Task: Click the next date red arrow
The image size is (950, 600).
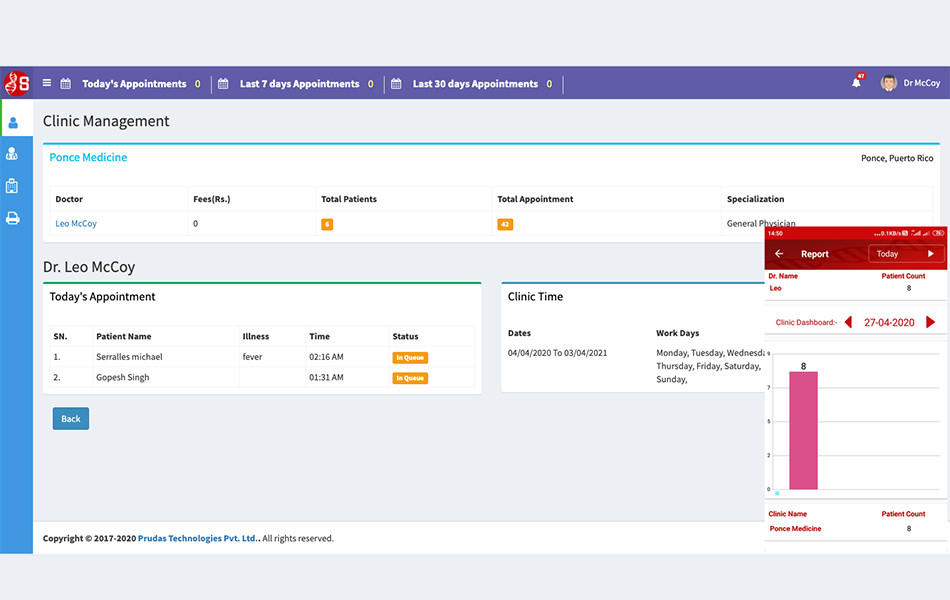Action: 931,322
